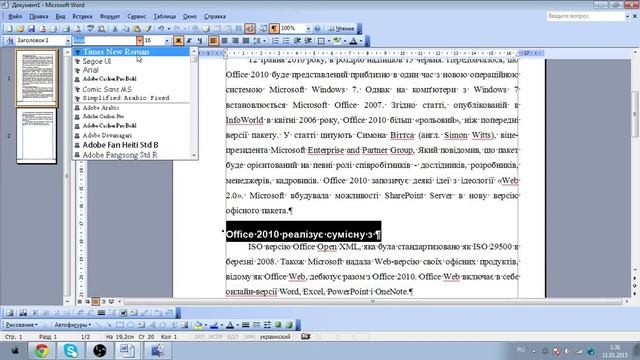Apply the Drawing toolbar fill color bucket
640x360 pixels.
coord(198,325)
